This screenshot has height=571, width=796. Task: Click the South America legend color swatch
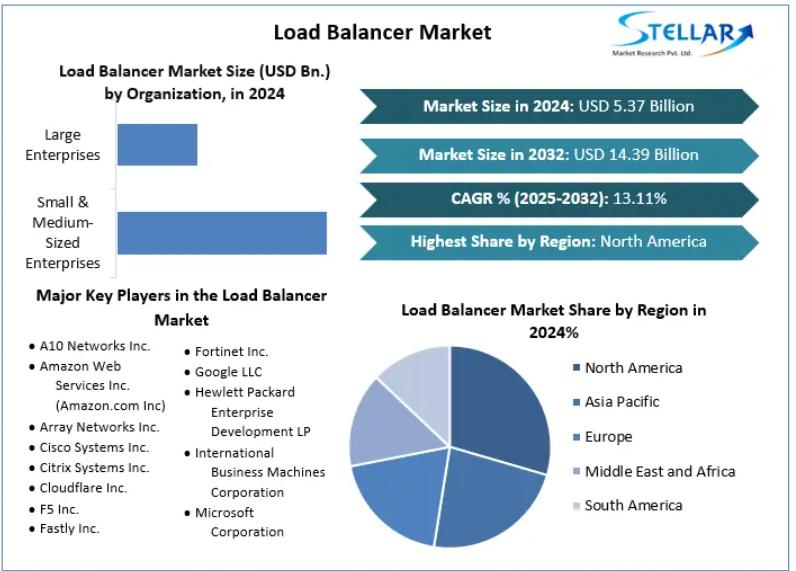[576, 506]
